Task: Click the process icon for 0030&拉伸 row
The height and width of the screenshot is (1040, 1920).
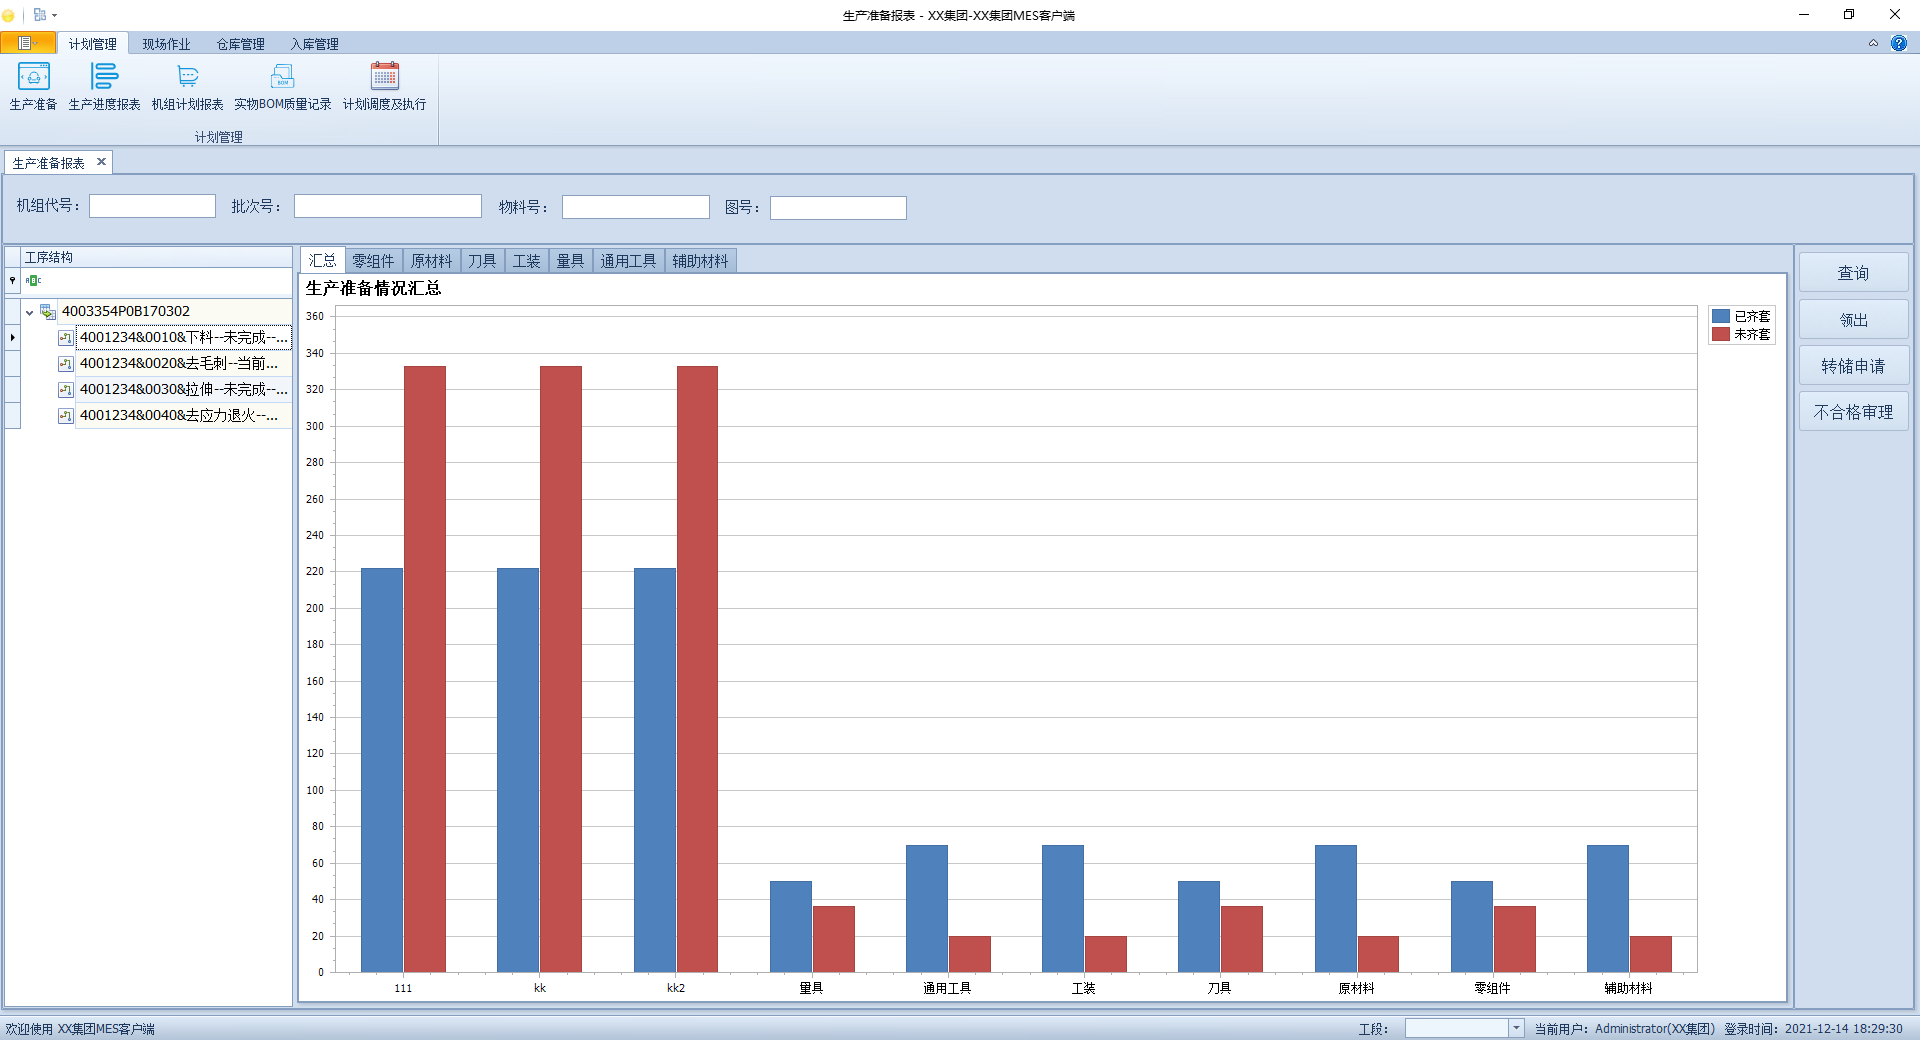Action: coord(66,390)
